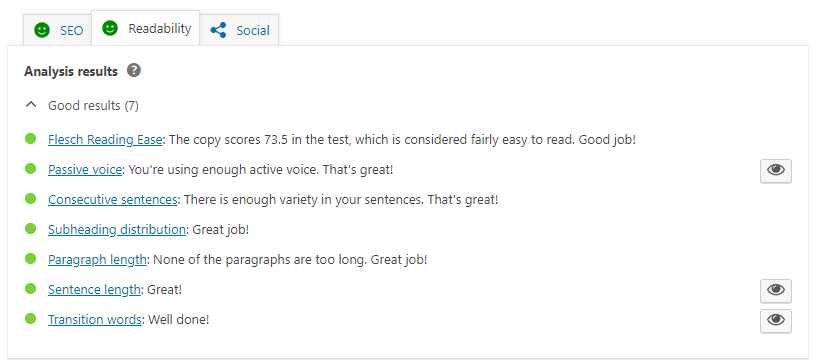Toggle eye highlight for Transition words
The height and width of the screenshot is (362, 816).
coord(775,320)
